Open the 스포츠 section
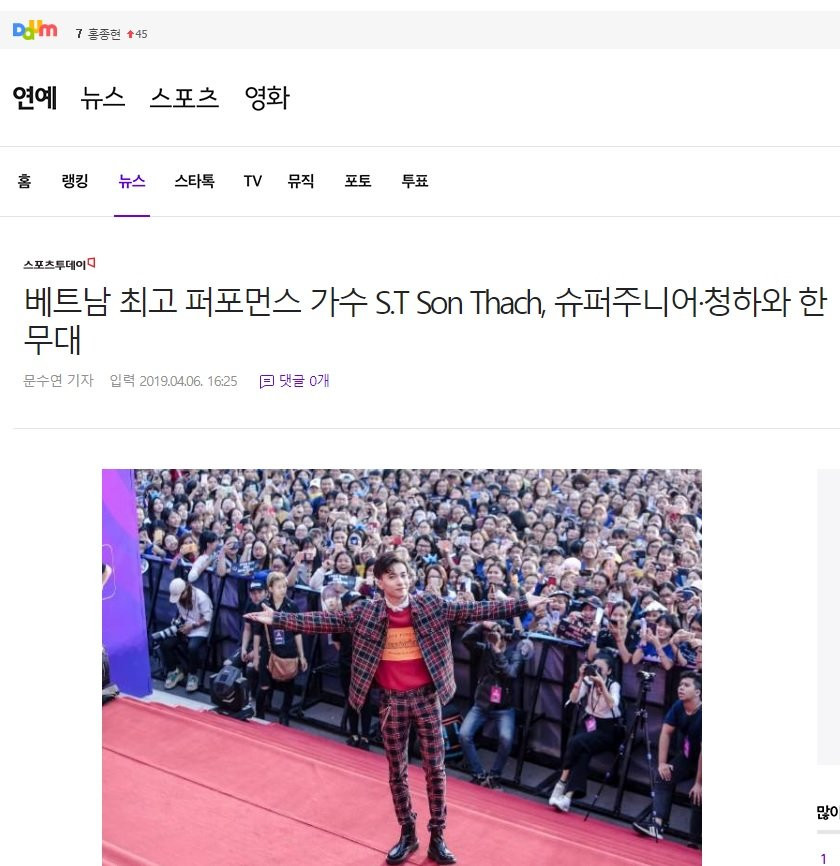This screenshot has width=840, height=866. [x=184, y=98]
